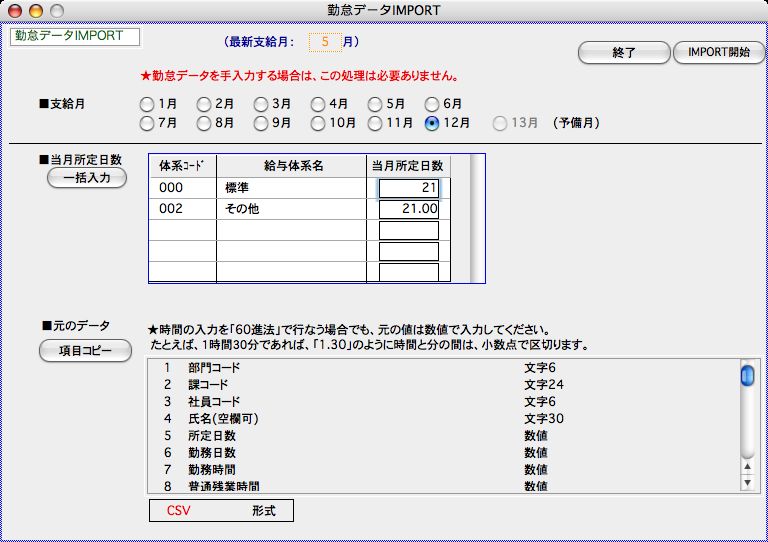Screen dimensions: 768x542
Task: Choose 6月 as payment month
Action: 432,104
